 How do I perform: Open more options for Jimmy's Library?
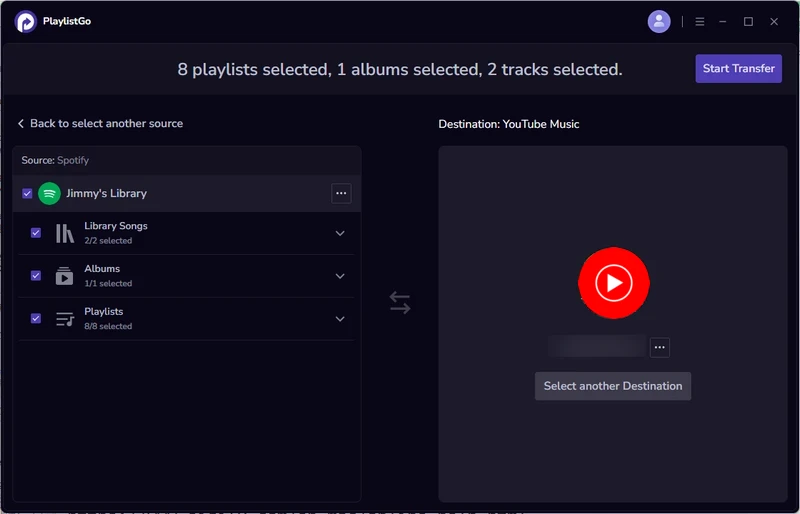[x=341, y=193]
